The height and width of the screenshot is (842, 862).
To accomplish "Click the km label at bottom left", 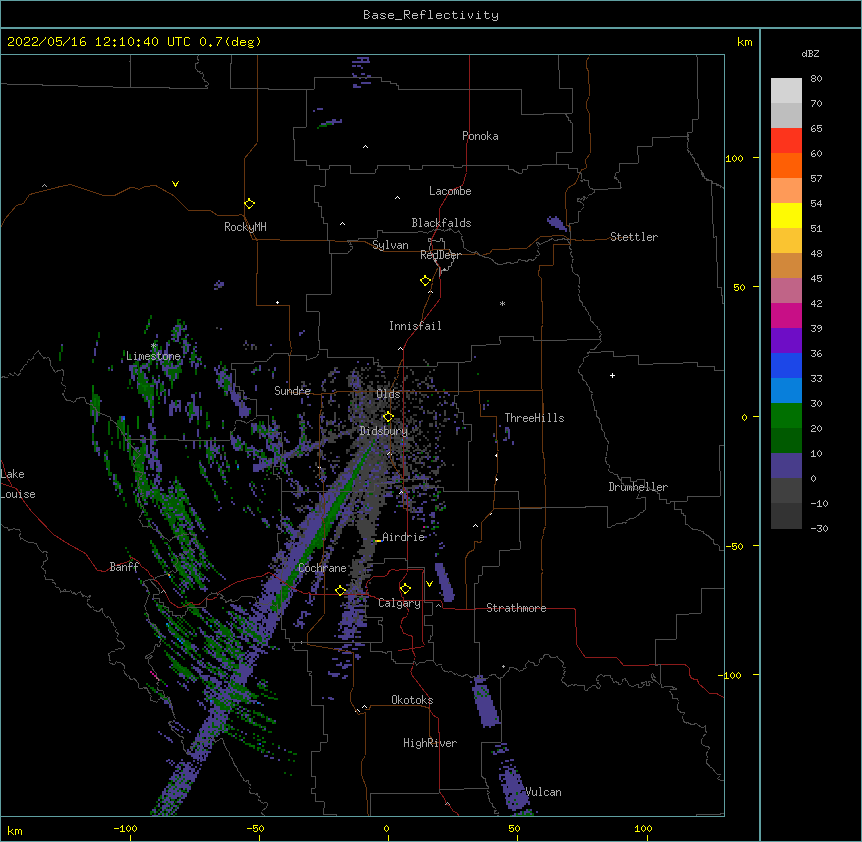I will click(x=15, y=830).
